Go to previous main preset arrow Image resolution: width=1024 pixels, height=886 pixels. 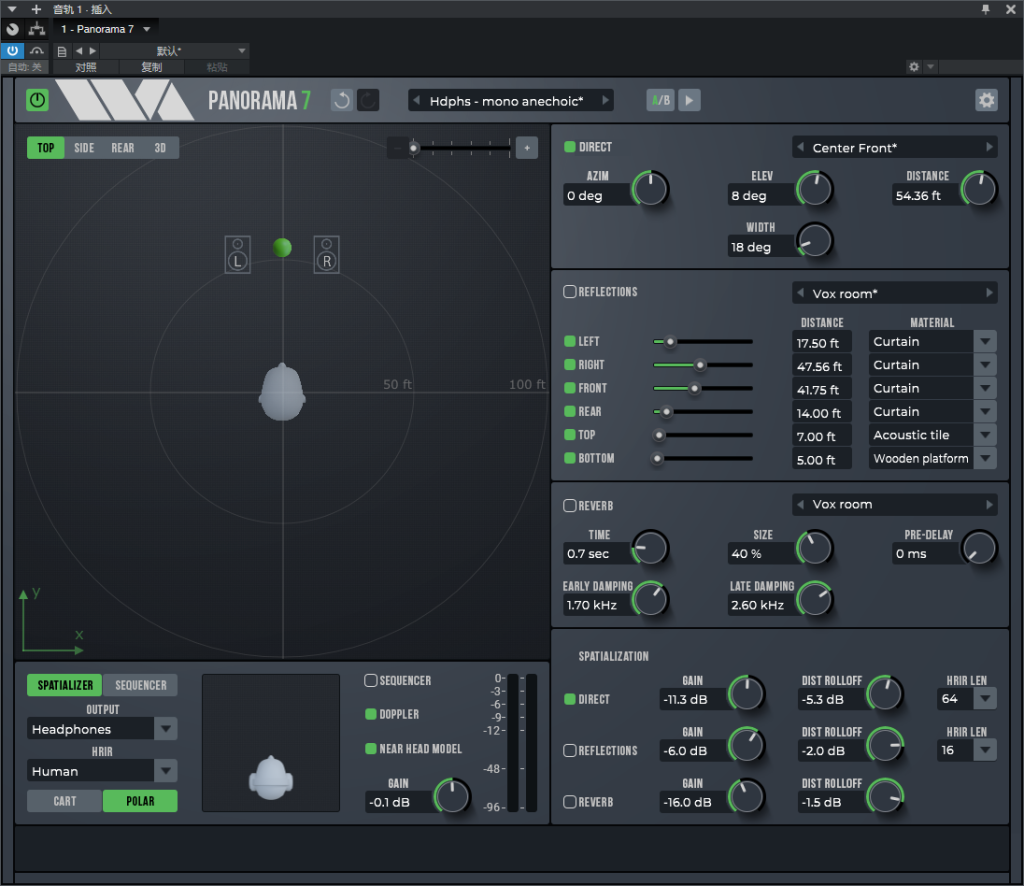point(417,101)
